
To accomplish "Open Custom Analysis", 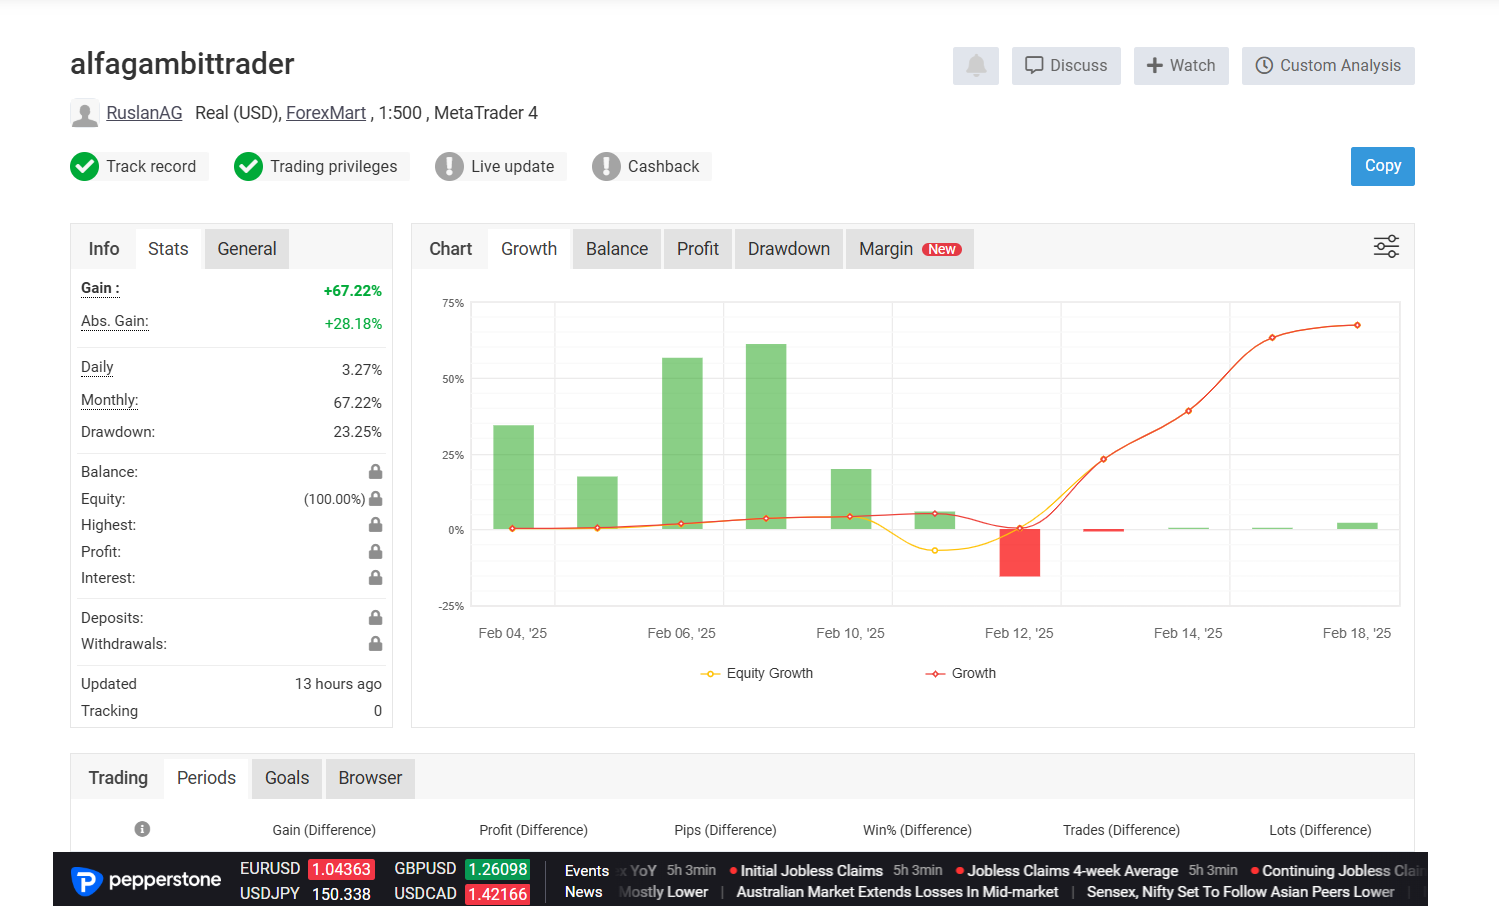I will (x=1328, y=66).
